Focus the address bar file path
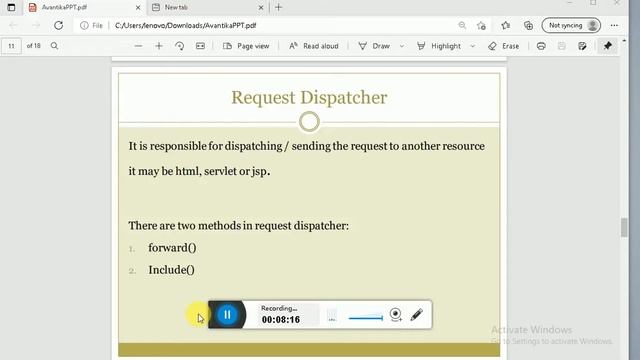Image resolution: width=640 pixels, height=360 pixels. (186, 25)
